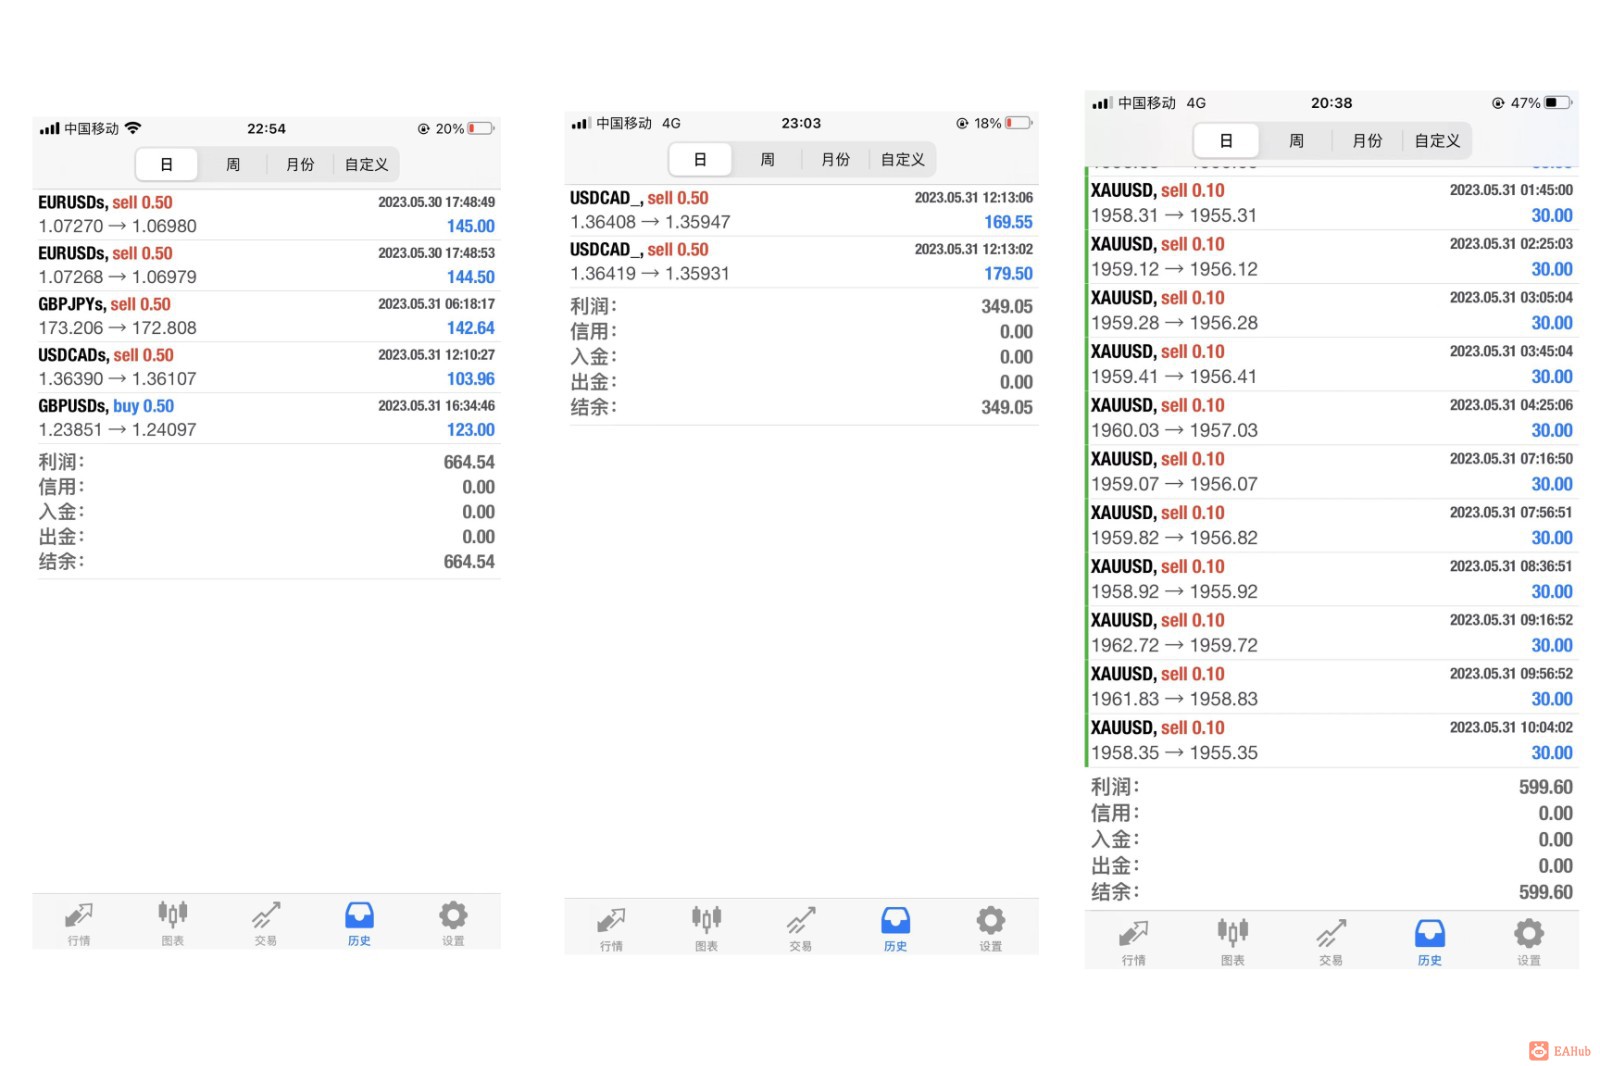This screenshot has height=1066, width=1600.
Task: Expand the GBPJPYs sell 0.50 trade entry
Action: tap(265, 315)
